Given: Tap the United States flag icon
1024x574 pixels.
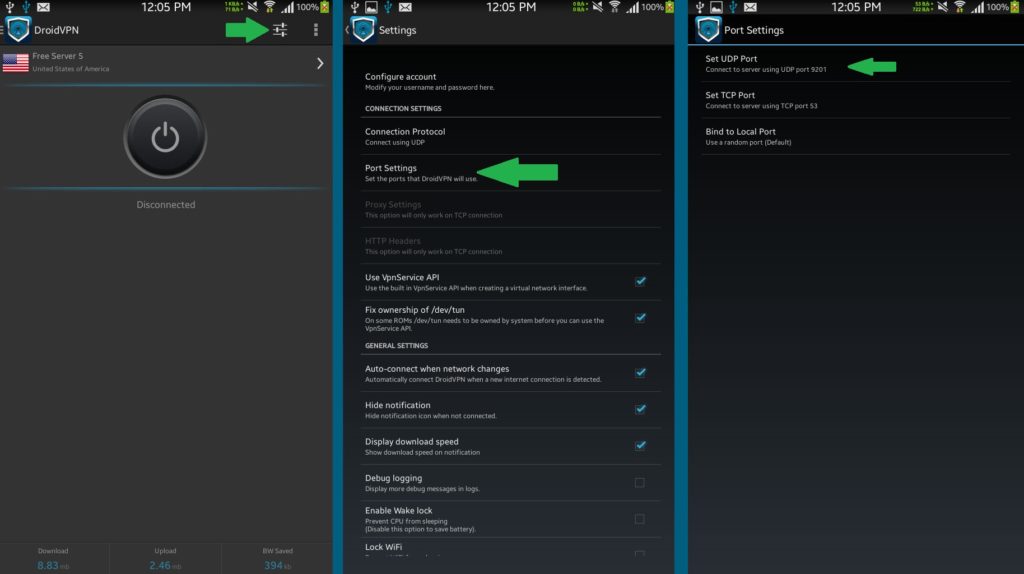Looking at the screenshot, I should pos(16,63).
